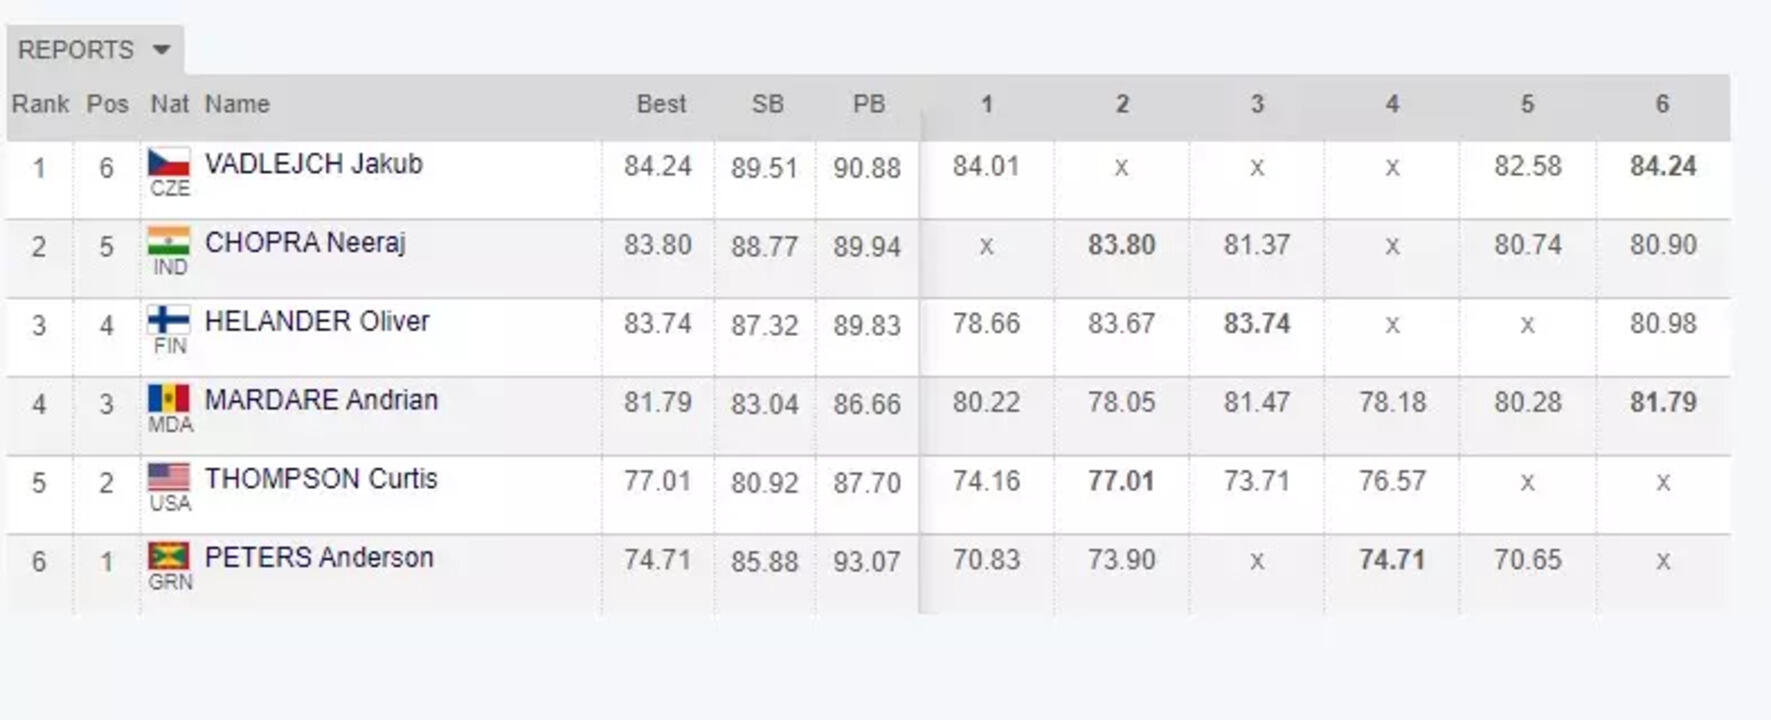Click the Grenada flag icon beside Peters
1771x720 pixels.
[168, 555]
